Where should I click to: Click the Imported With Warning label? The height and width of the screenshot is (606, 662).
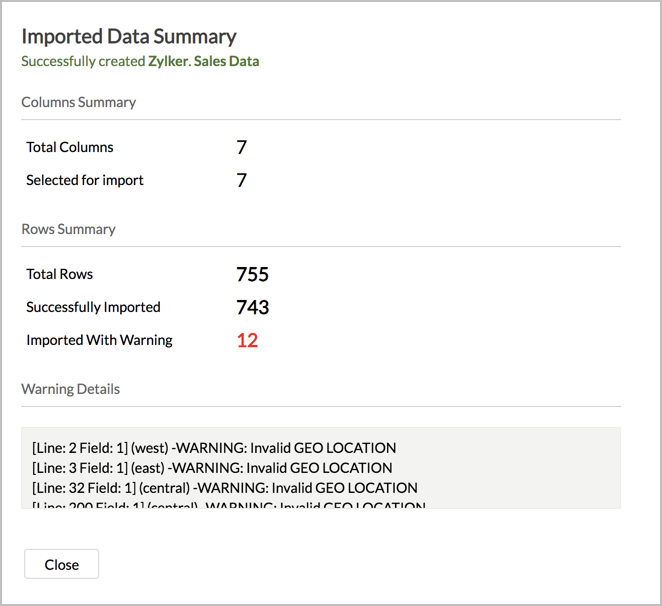point(99,340)
